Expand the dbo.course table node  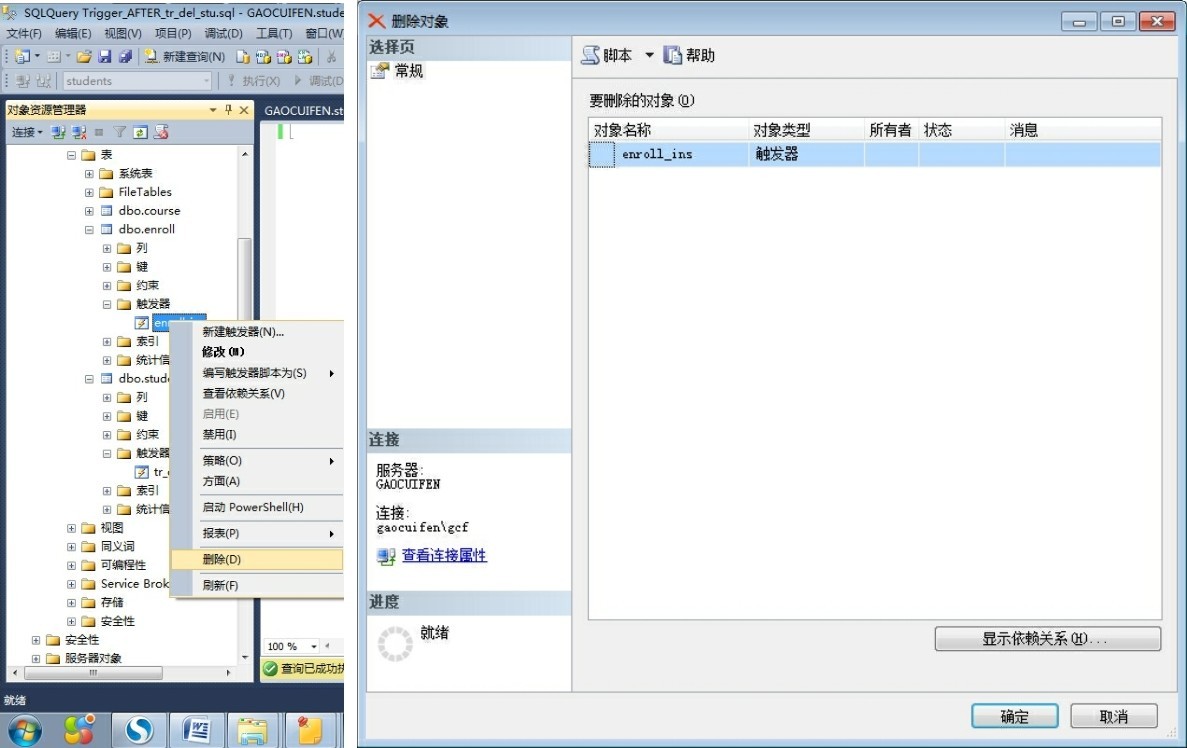89,211
